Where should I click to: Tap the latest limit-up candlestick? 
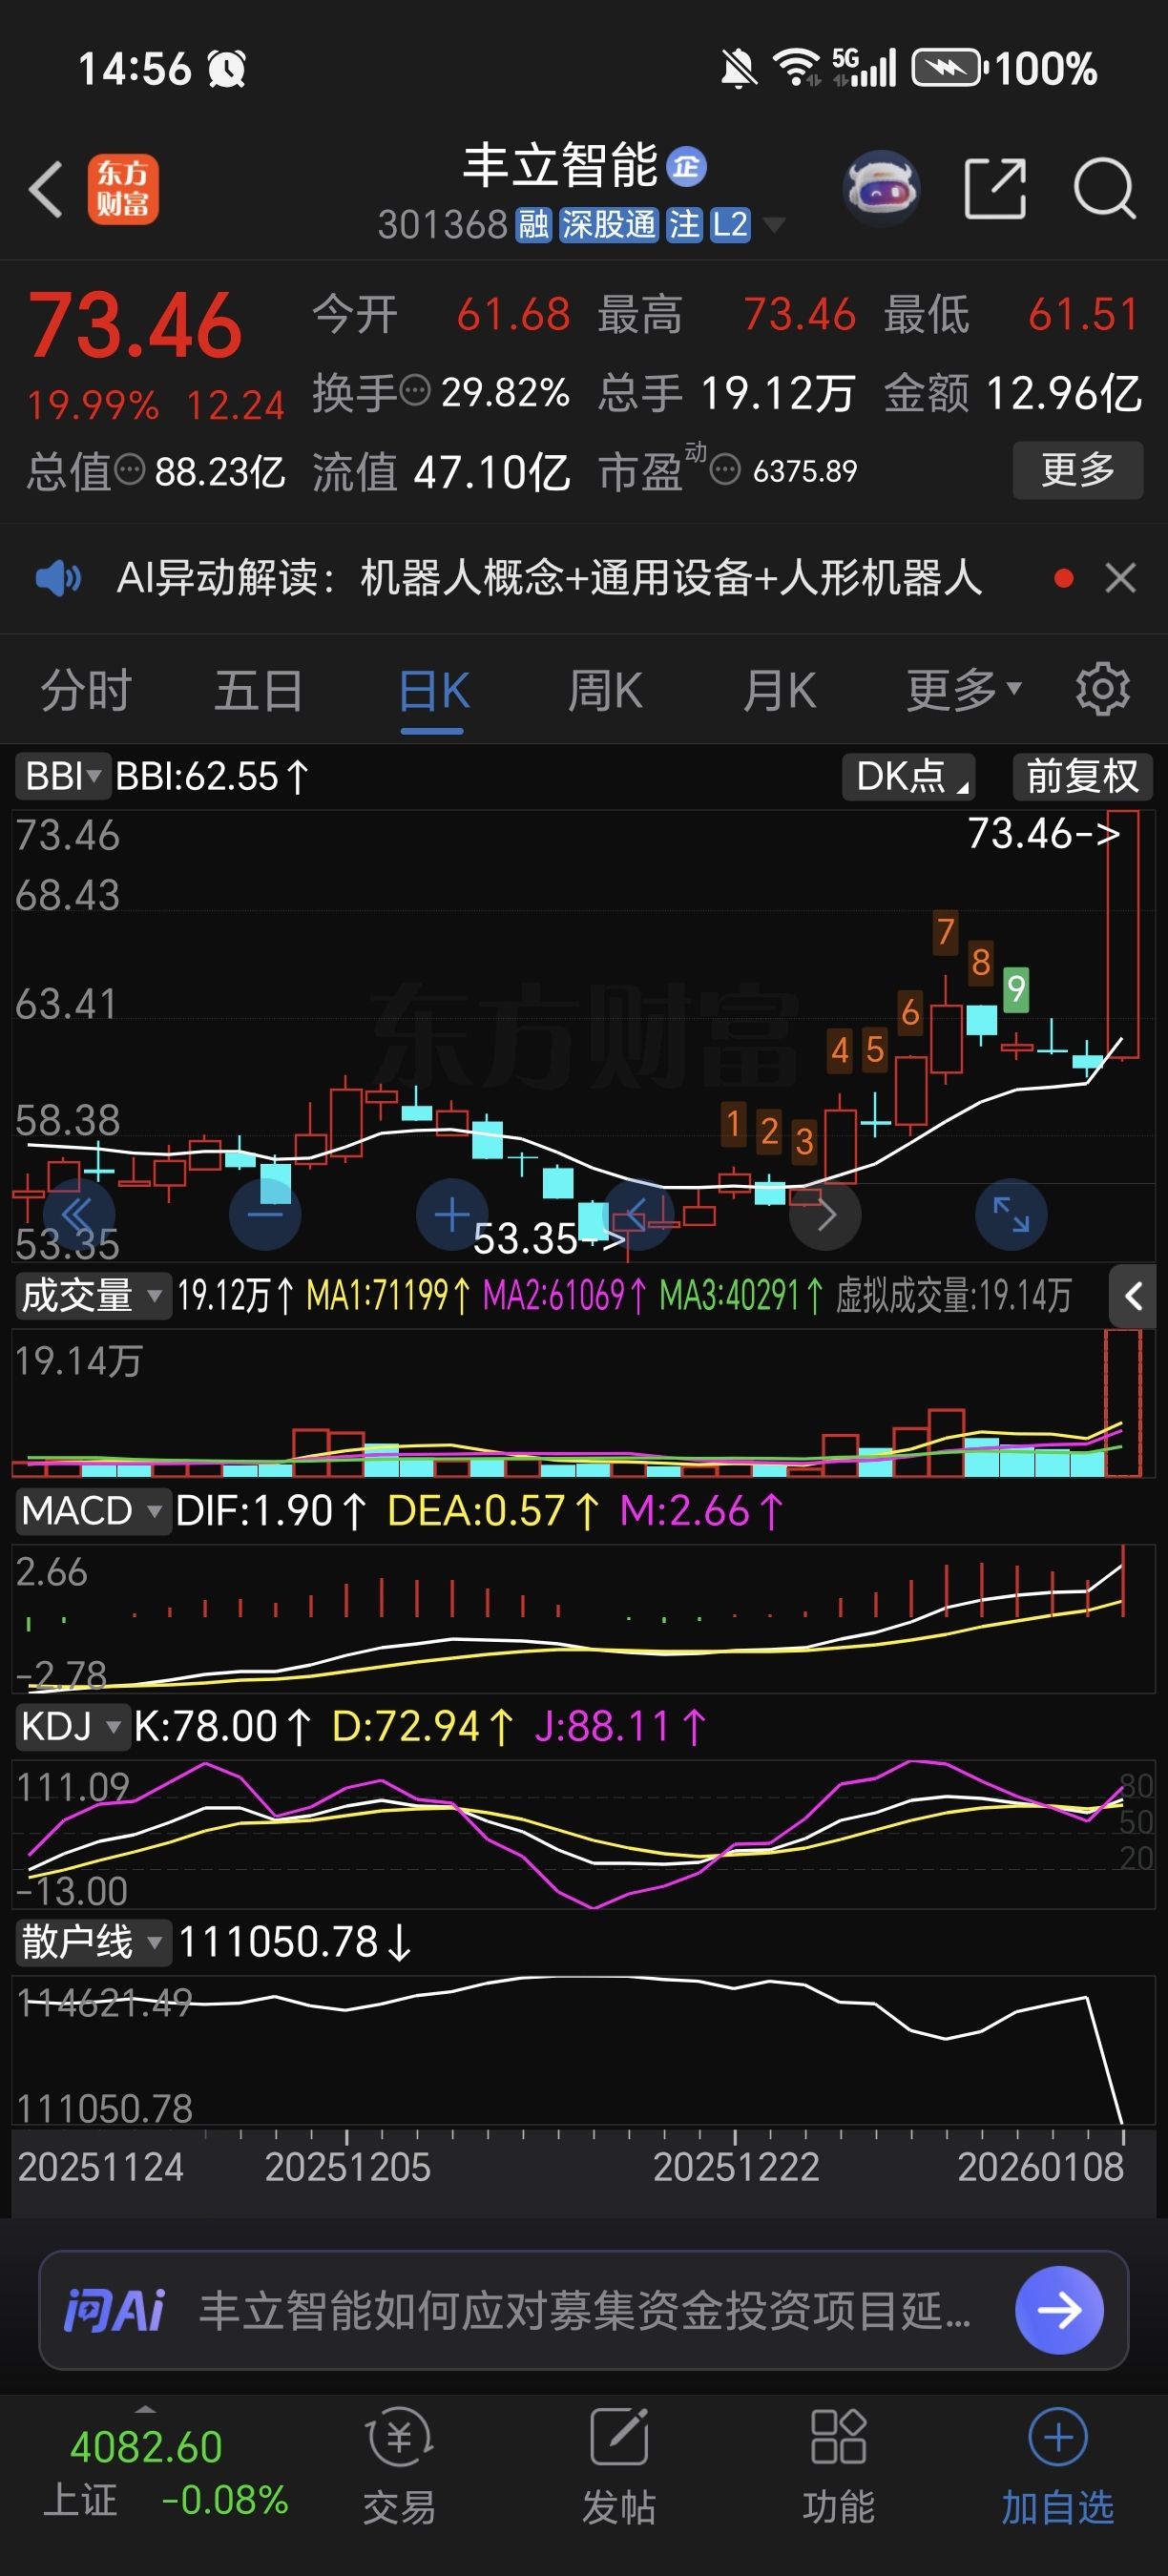1123,936
